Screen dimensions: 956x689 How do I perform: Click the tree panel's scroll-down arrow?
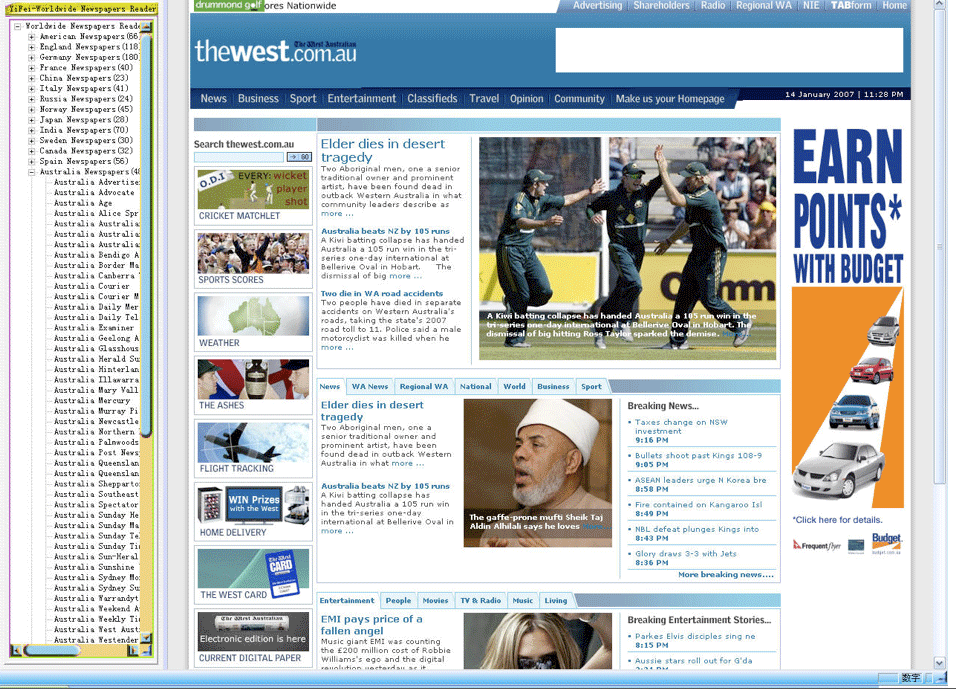tap(146, 638)
